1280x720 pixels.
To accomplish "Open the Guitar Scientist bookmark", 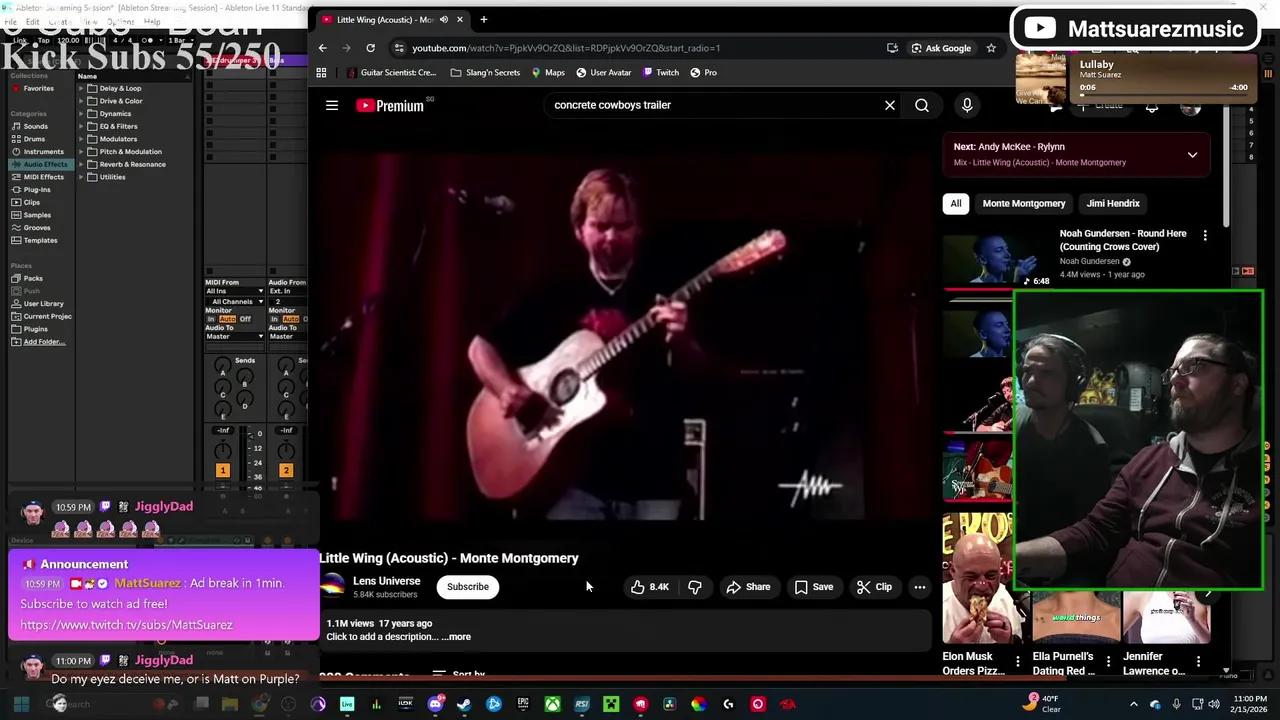I will point(391,72).
